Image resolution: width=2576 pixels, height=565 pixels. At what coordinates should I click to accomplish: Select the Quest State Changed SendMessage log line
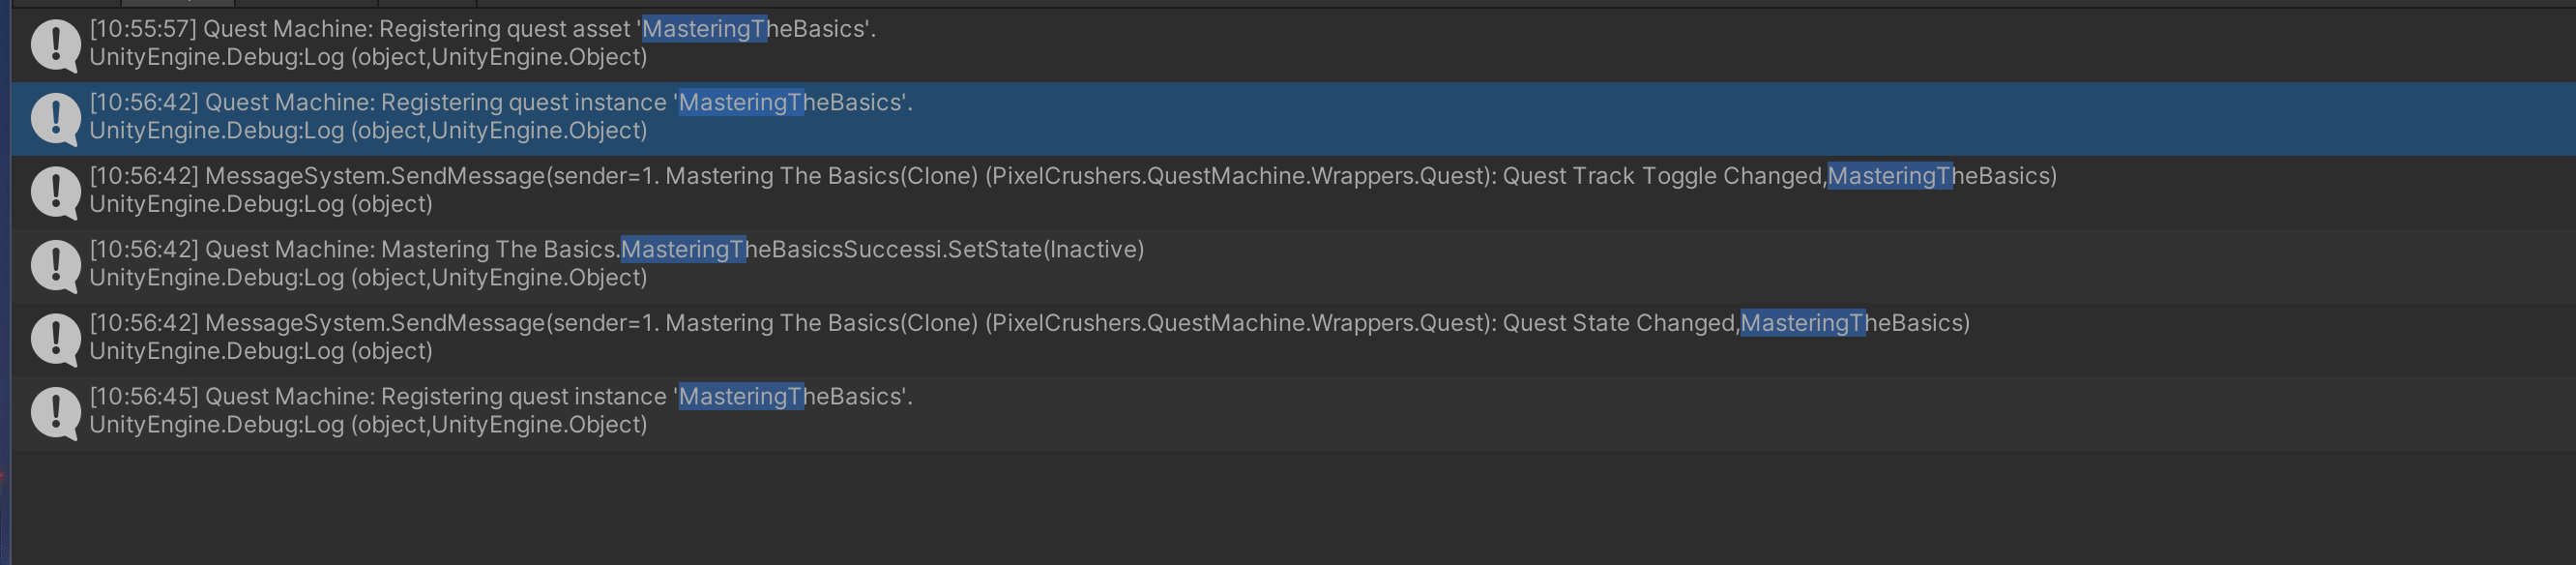pos(1029,323)
